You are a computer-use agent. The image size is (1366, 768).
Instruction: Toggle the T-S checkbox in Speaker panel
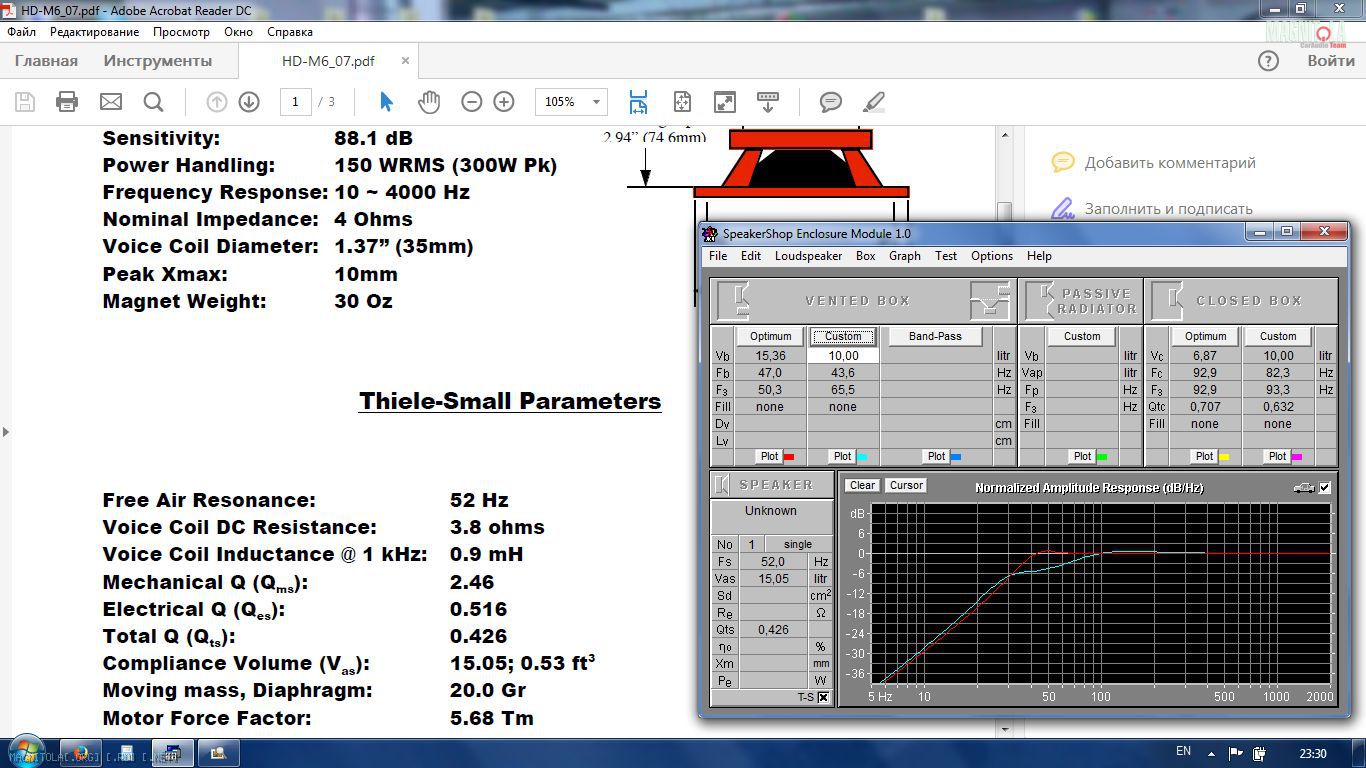pyautogui.click(x=823, y=697)
